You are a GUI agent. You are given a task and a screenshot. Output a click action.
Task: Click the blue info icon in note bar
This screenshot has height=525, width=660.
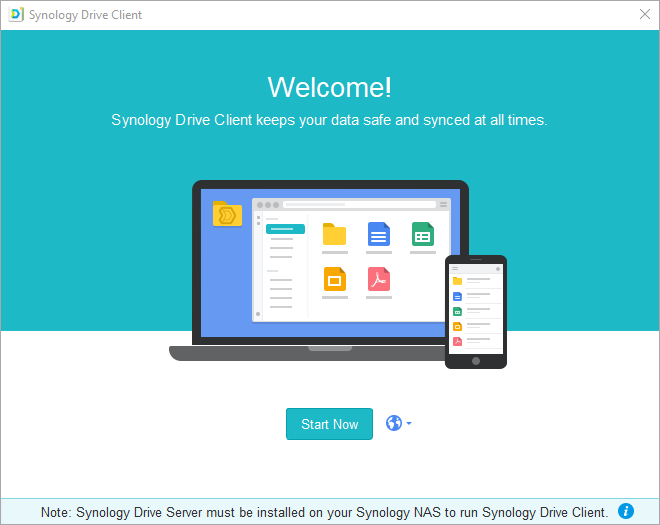626,511
